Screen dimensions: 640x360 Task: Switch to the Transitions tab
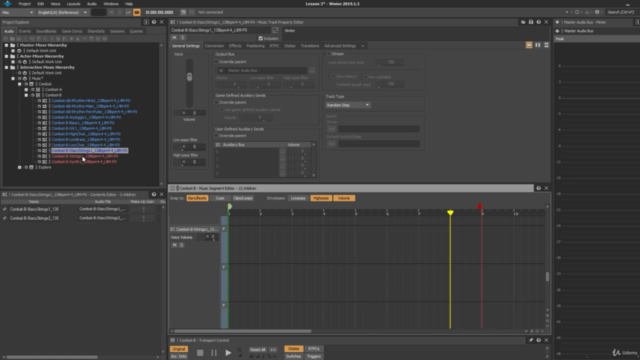coord(310,46)
